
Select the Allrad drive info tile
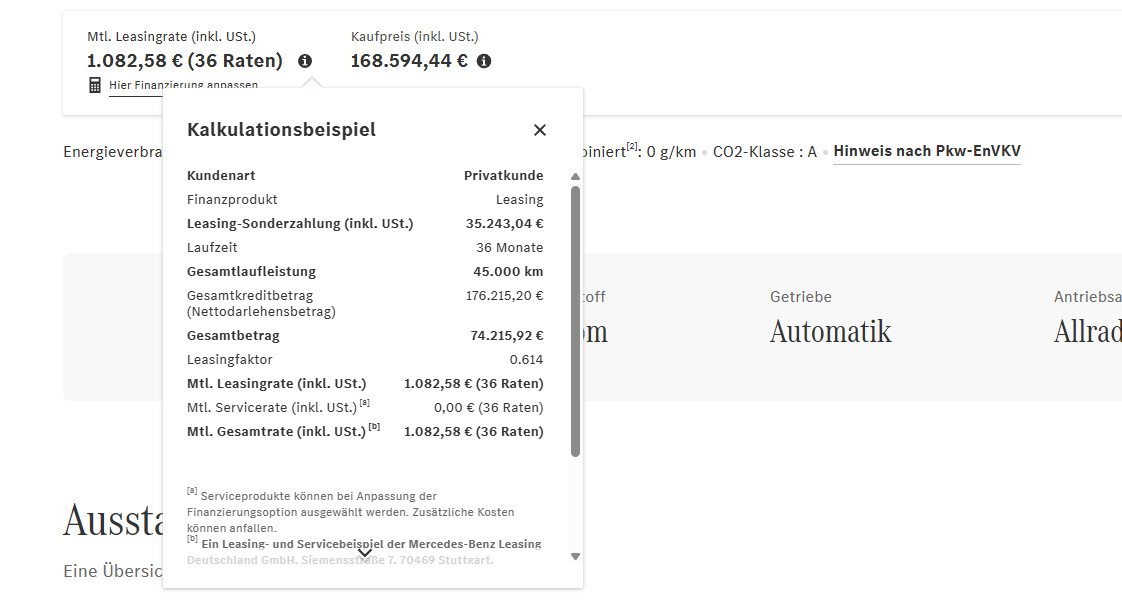tap(1087, 319)
